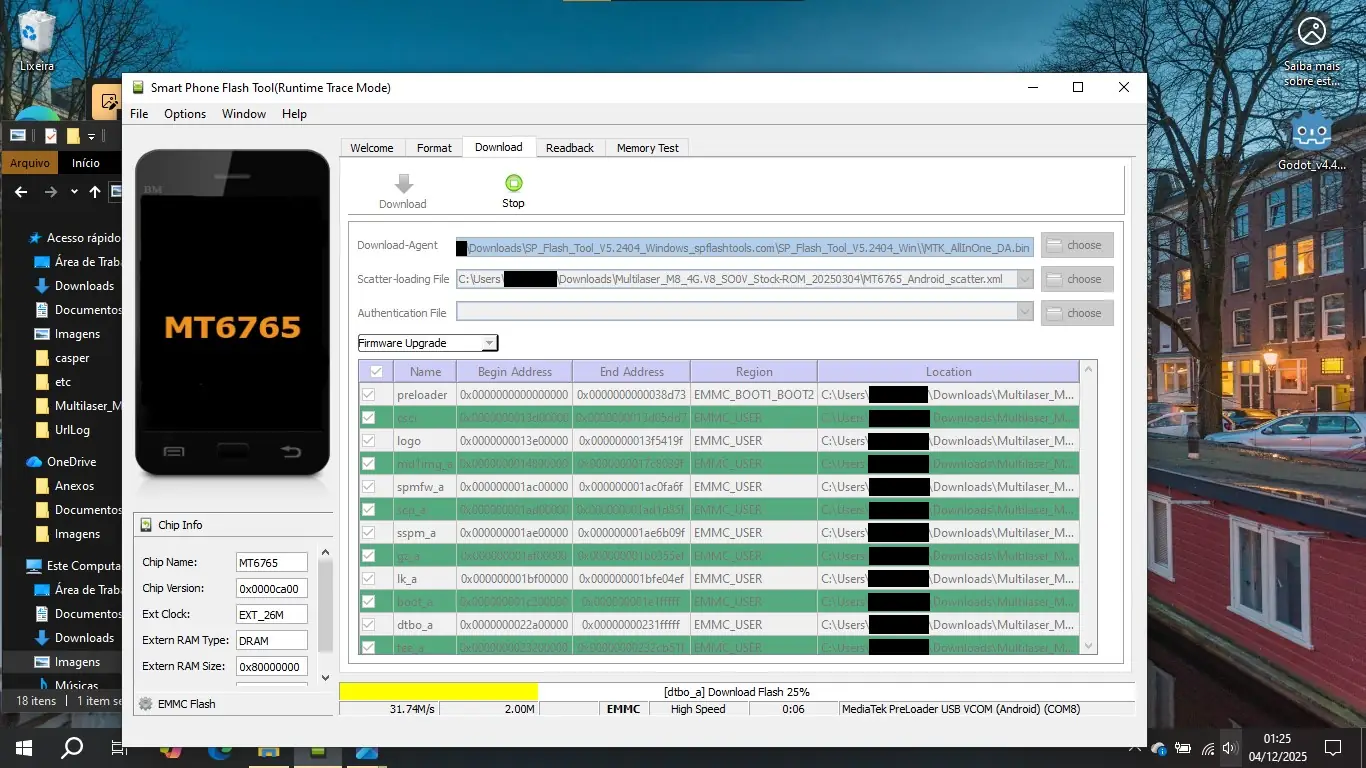Click the Download arrow icon
Screen dimensions: 1366x768
tap(403, 184)
